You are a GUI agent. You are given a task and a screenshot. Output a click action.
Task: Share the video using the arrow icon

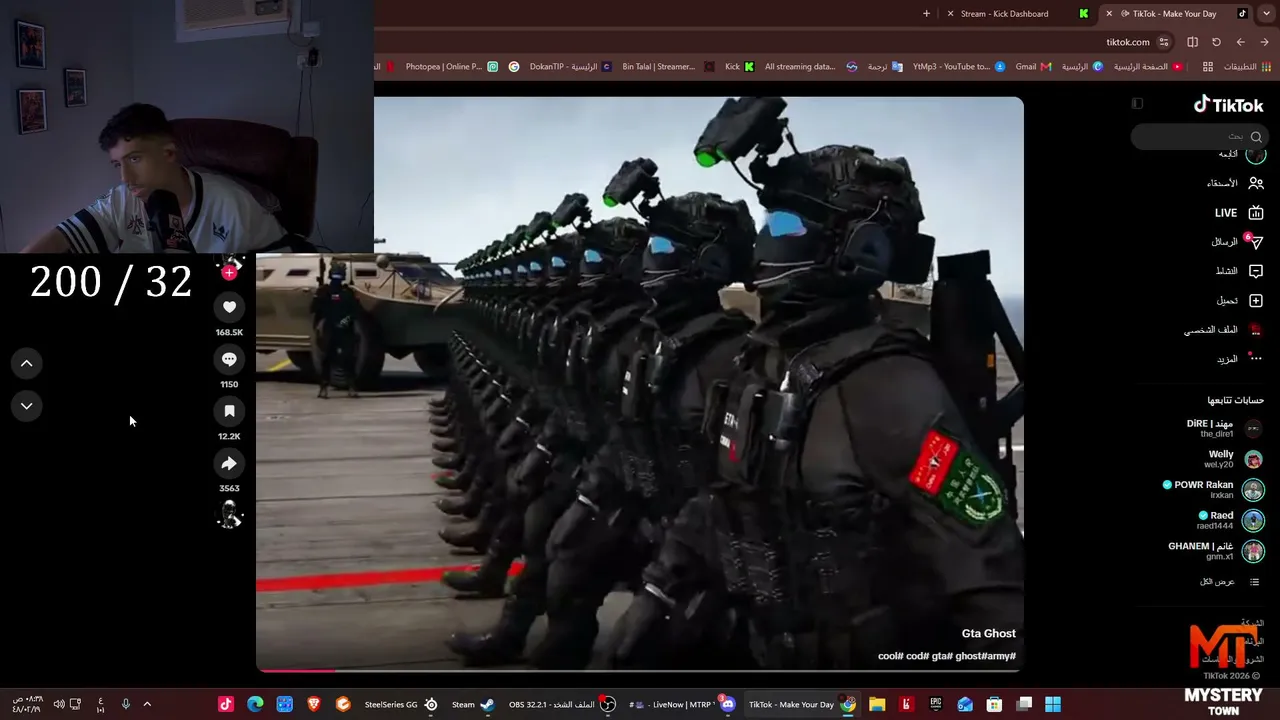point(229,463)
